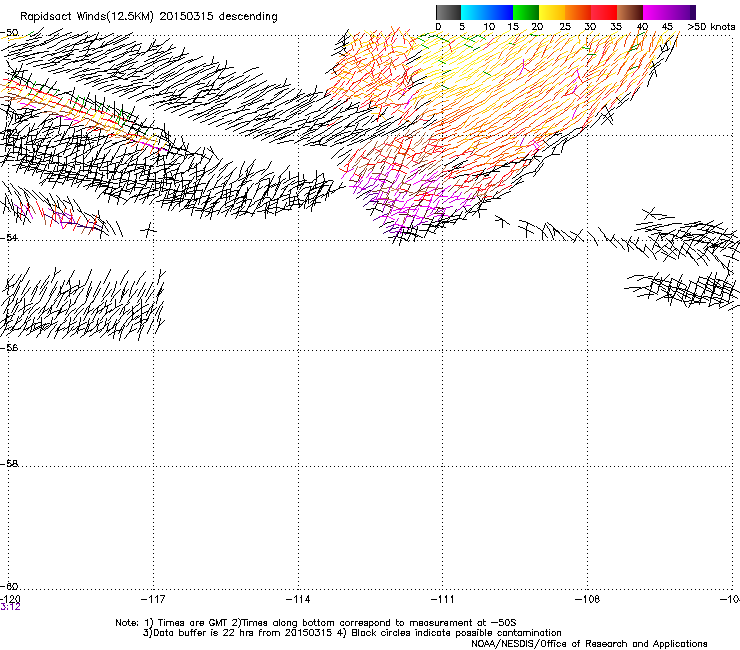This screenshot has height=650, width=740.
Task: Click the orange 25-30 knots color bar segment
Action: point(578,12)
